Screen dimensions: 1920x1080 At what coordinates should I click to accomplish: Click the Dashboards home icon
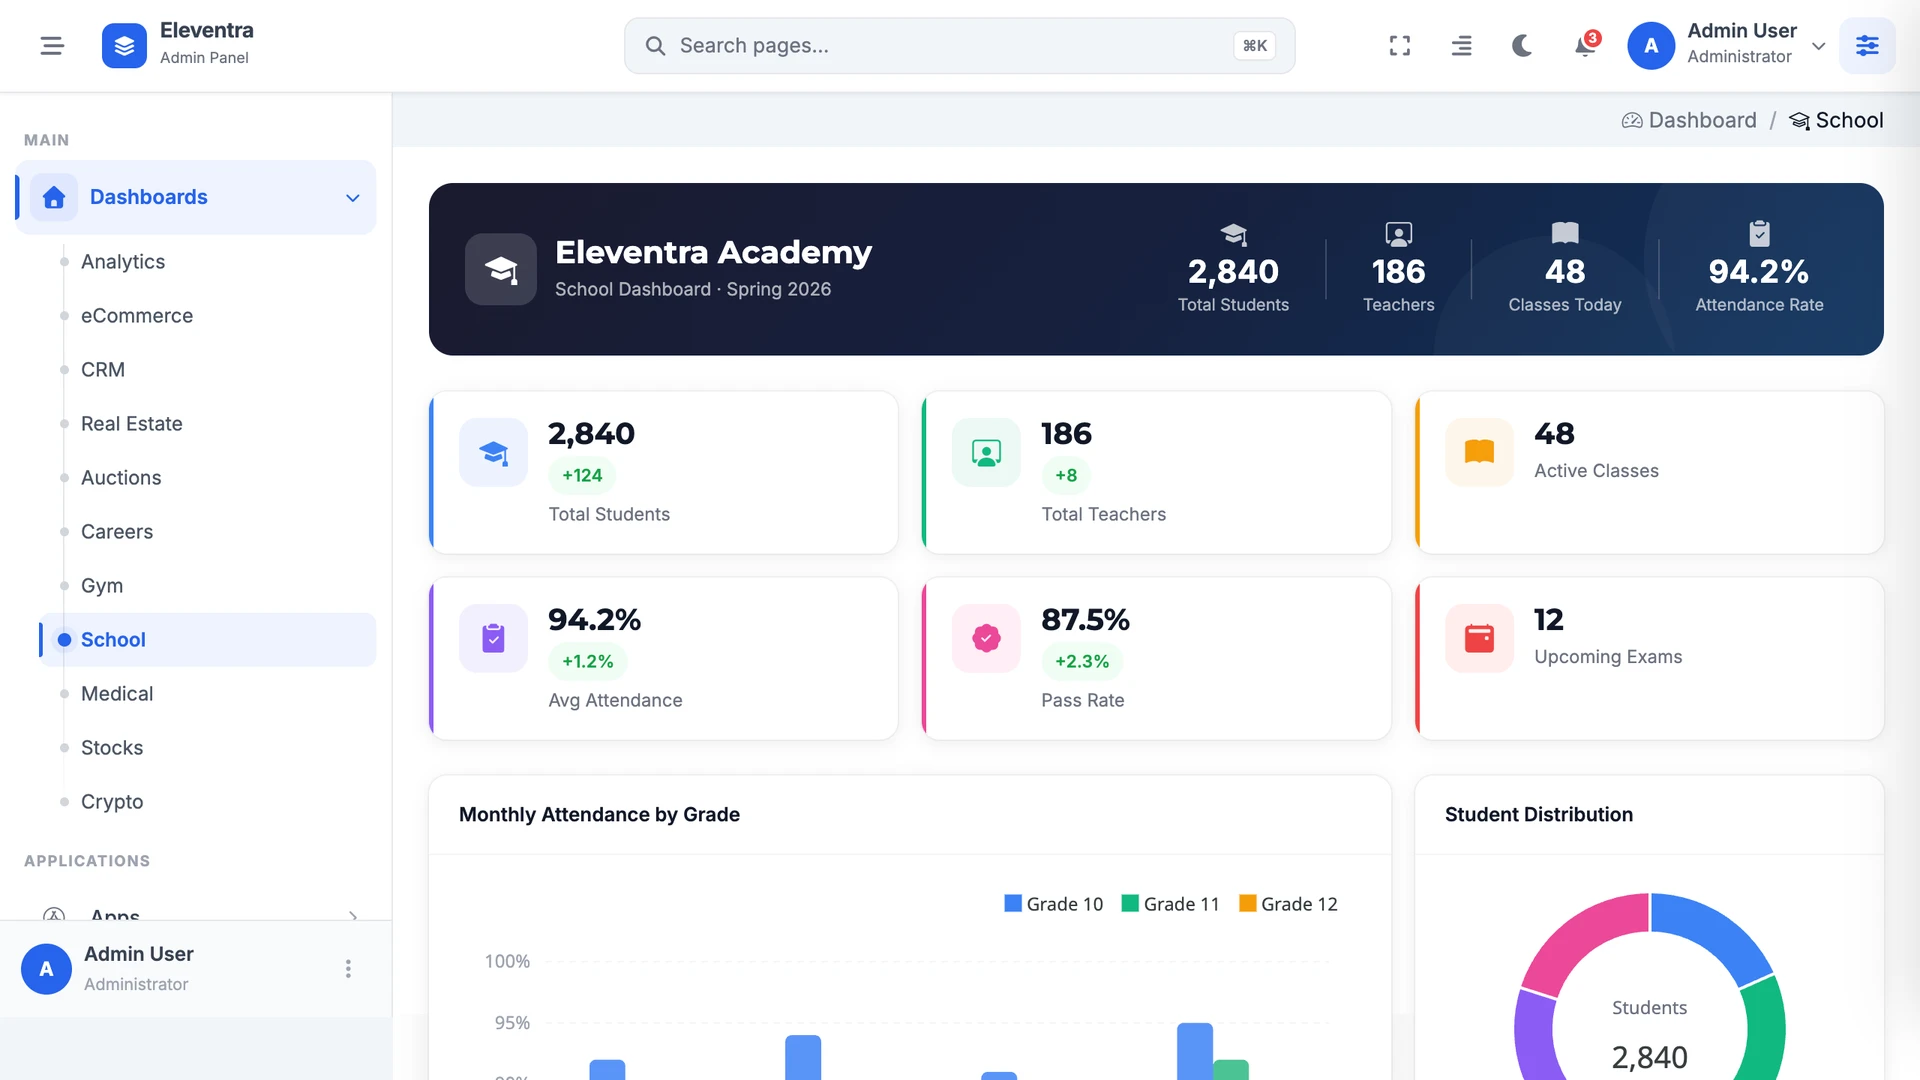[x=54, y=197]
